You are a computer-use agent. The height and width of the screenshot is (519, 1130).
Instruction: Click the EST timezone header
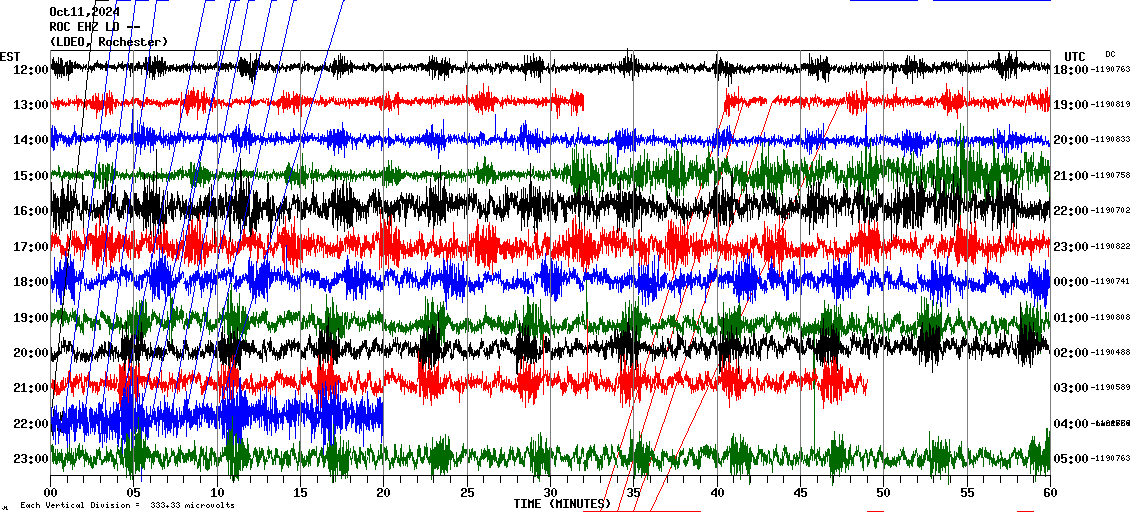[10, 56]
